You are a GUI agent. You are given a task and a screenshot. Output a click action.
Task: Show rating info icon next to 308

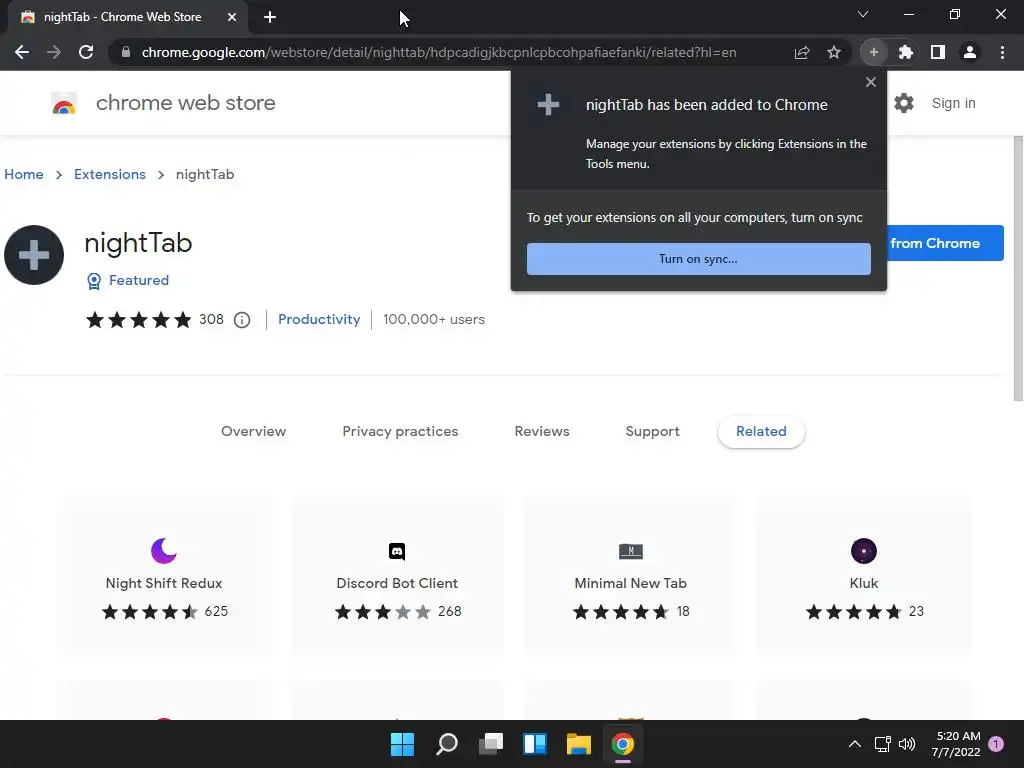[x=242, y=320]
